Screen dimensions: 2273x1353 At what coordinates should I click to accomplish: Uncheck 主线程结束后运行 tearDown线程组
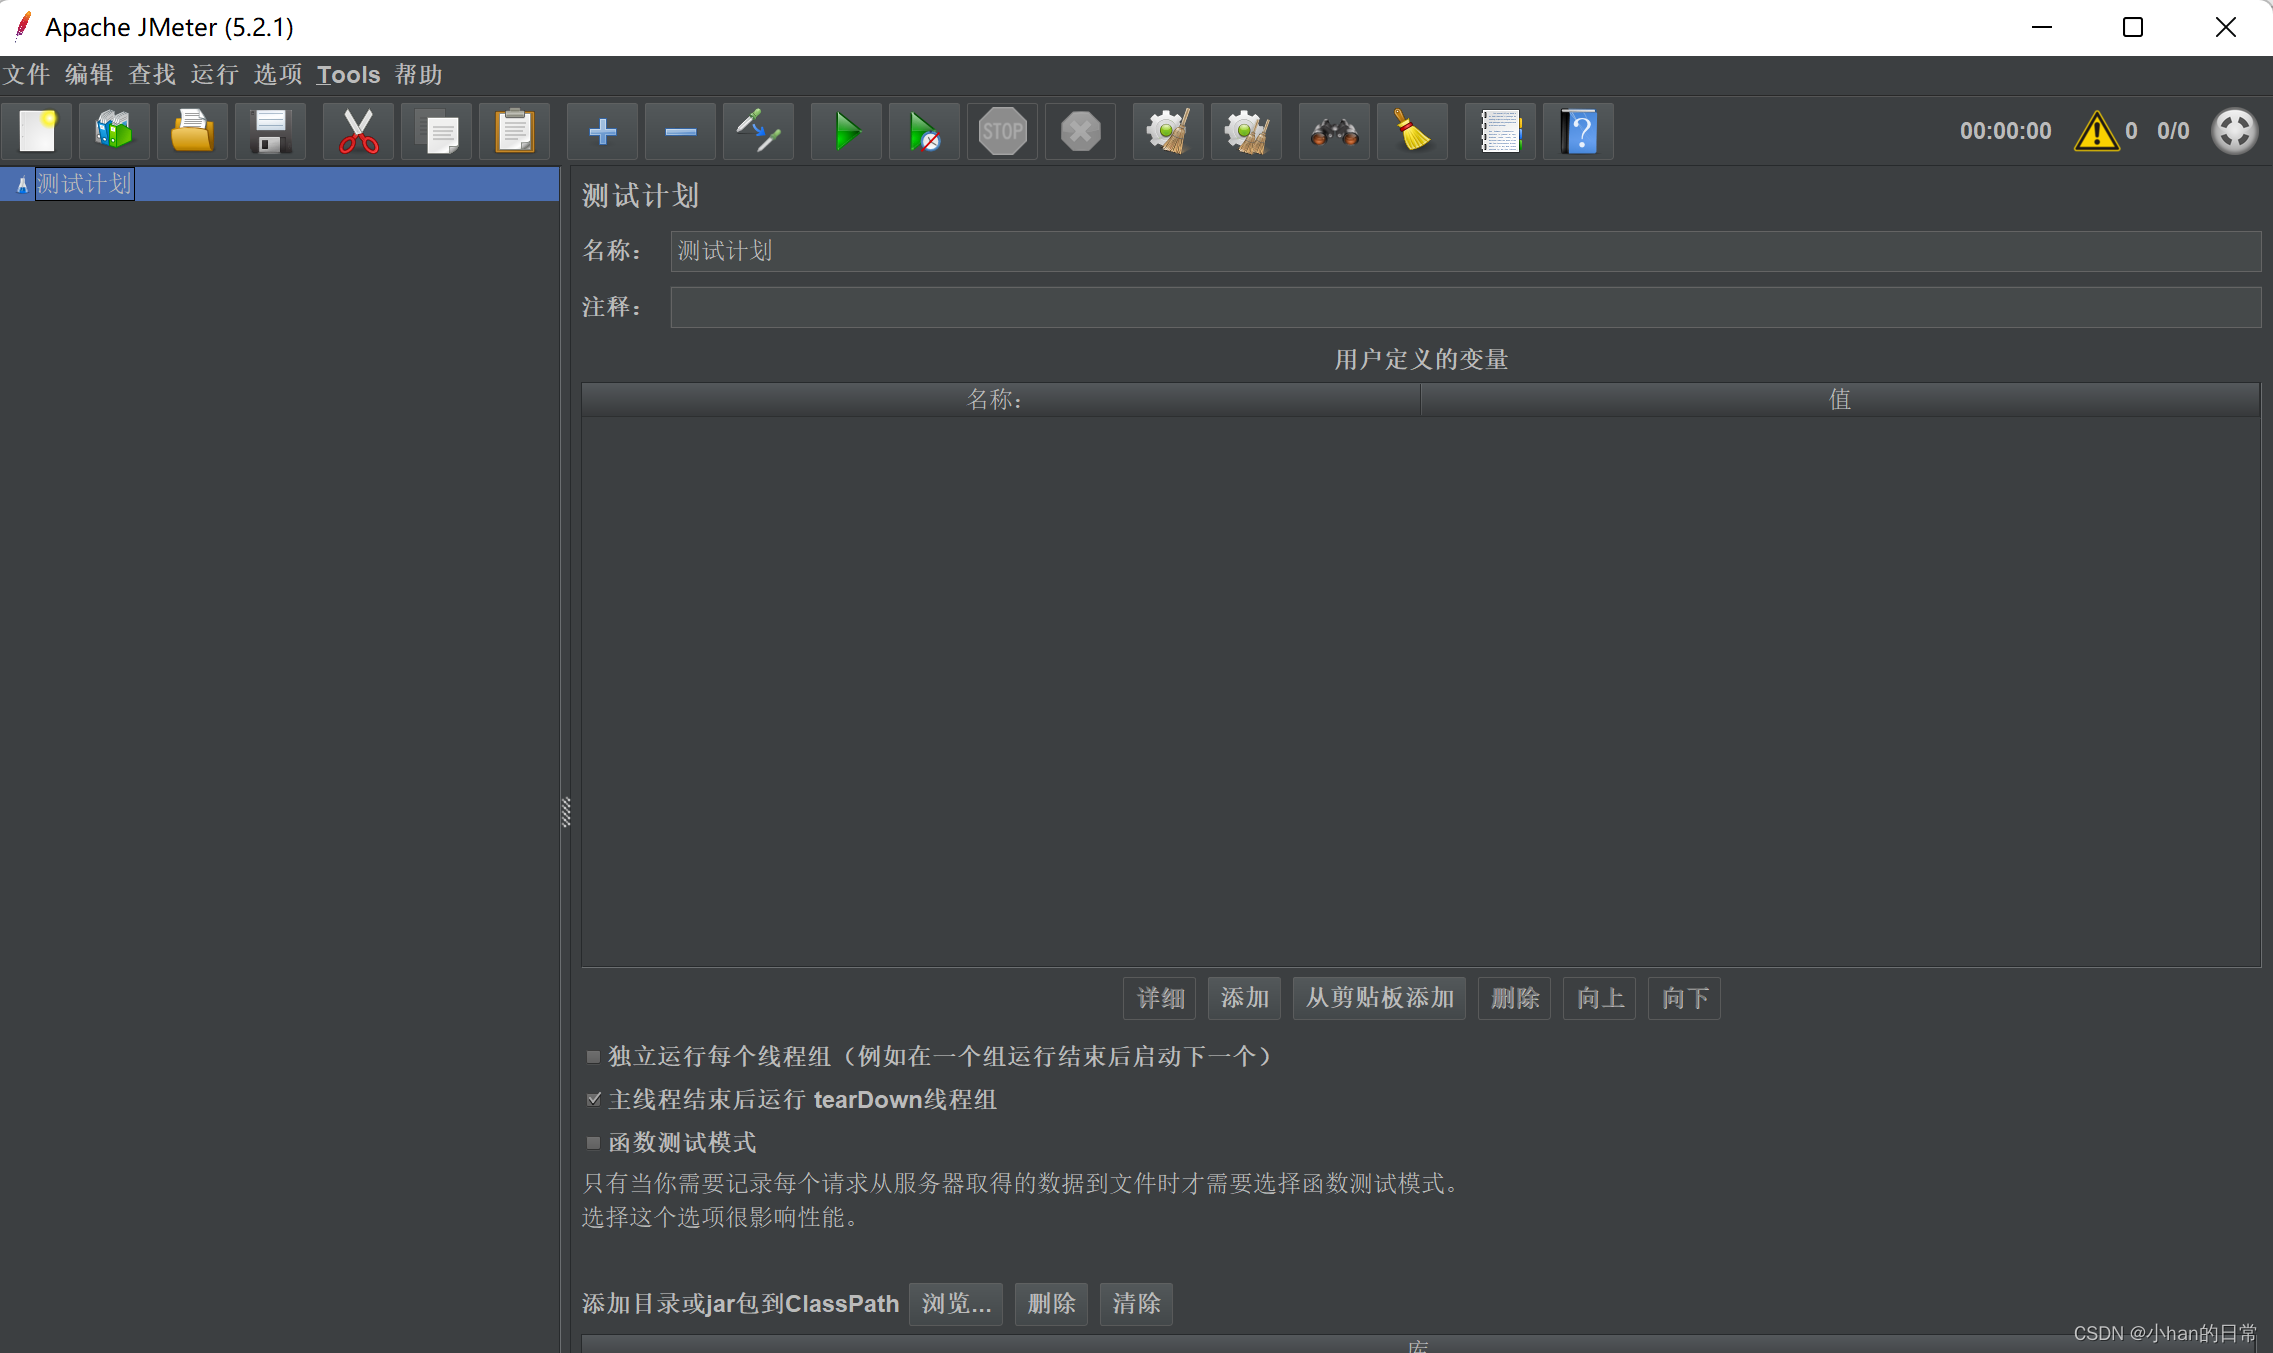pyautogui.click(x=594, y=1100)
